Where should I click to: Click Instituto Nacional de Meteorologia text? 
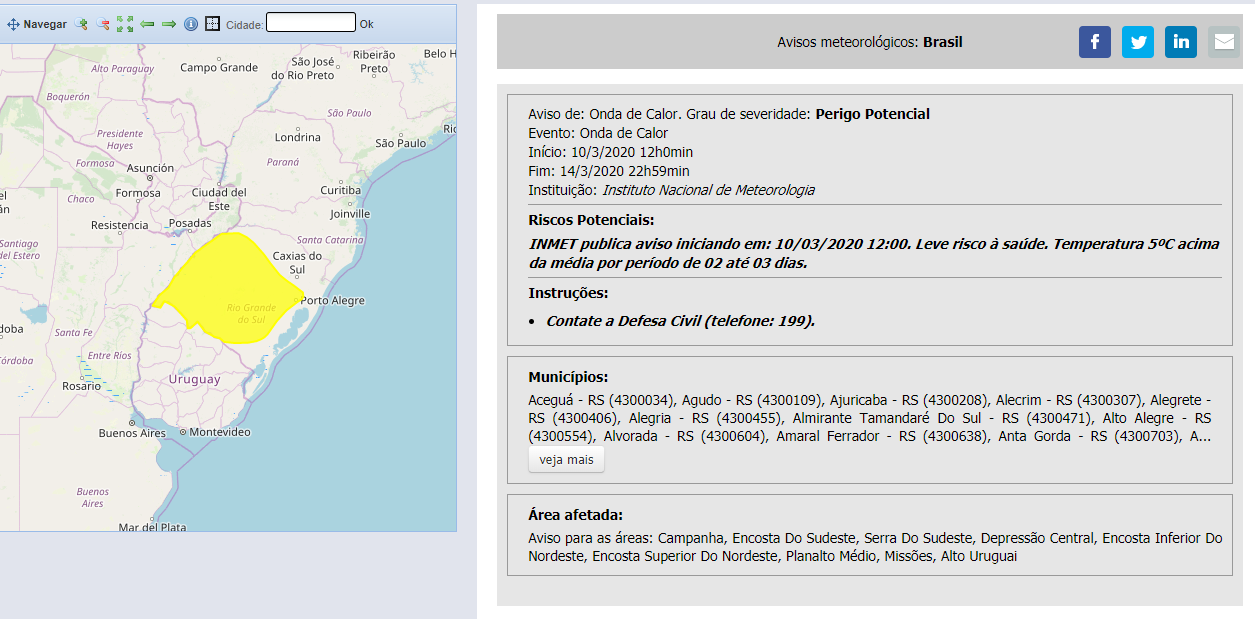(708, 190)
